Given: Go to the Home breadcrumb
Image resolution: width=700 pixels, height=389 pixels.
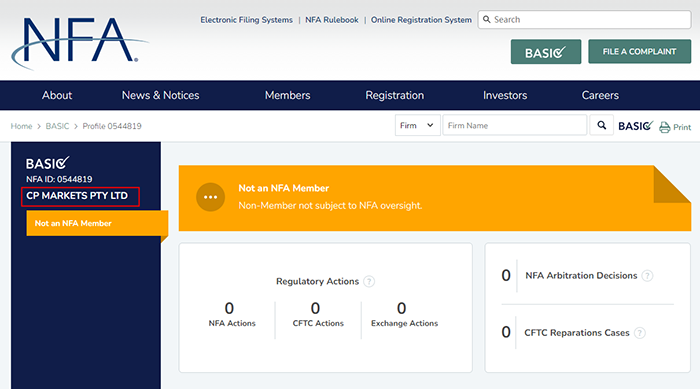Looking at the screenshot, I should click(x=21, y=126).
